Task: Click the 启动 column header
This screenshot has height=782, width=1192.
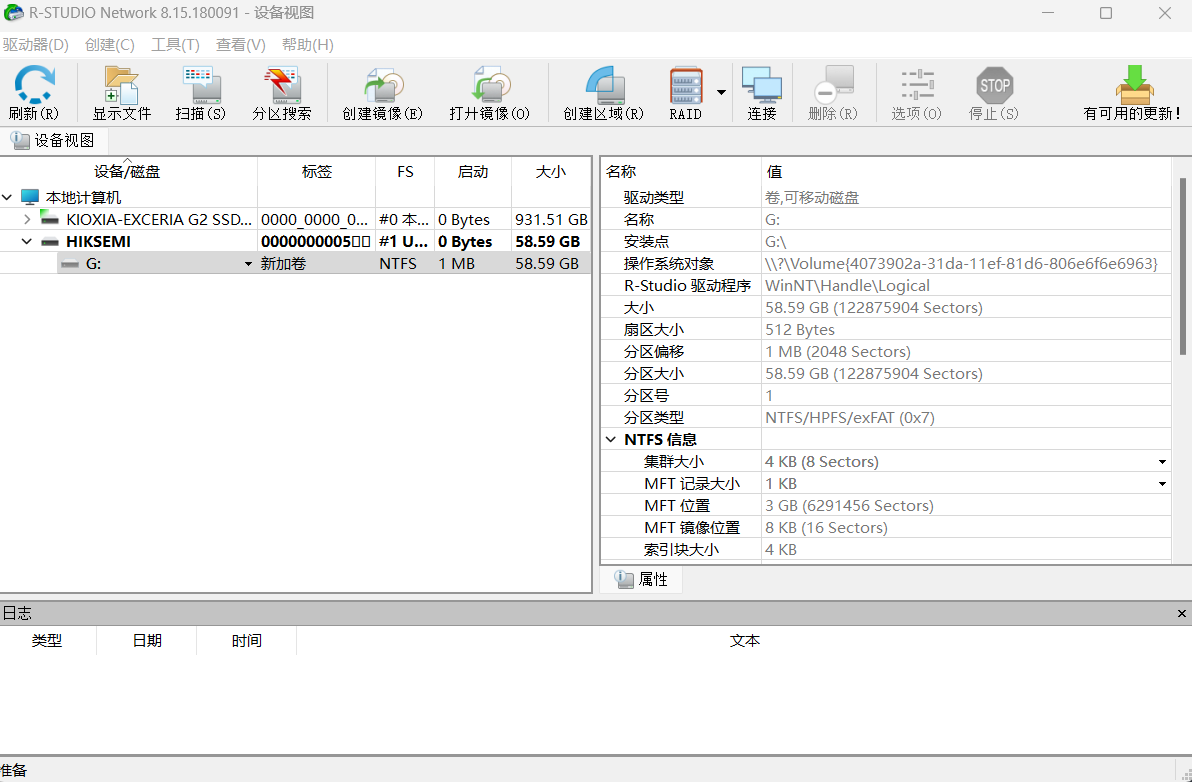Action: click(x=473, y=172)
